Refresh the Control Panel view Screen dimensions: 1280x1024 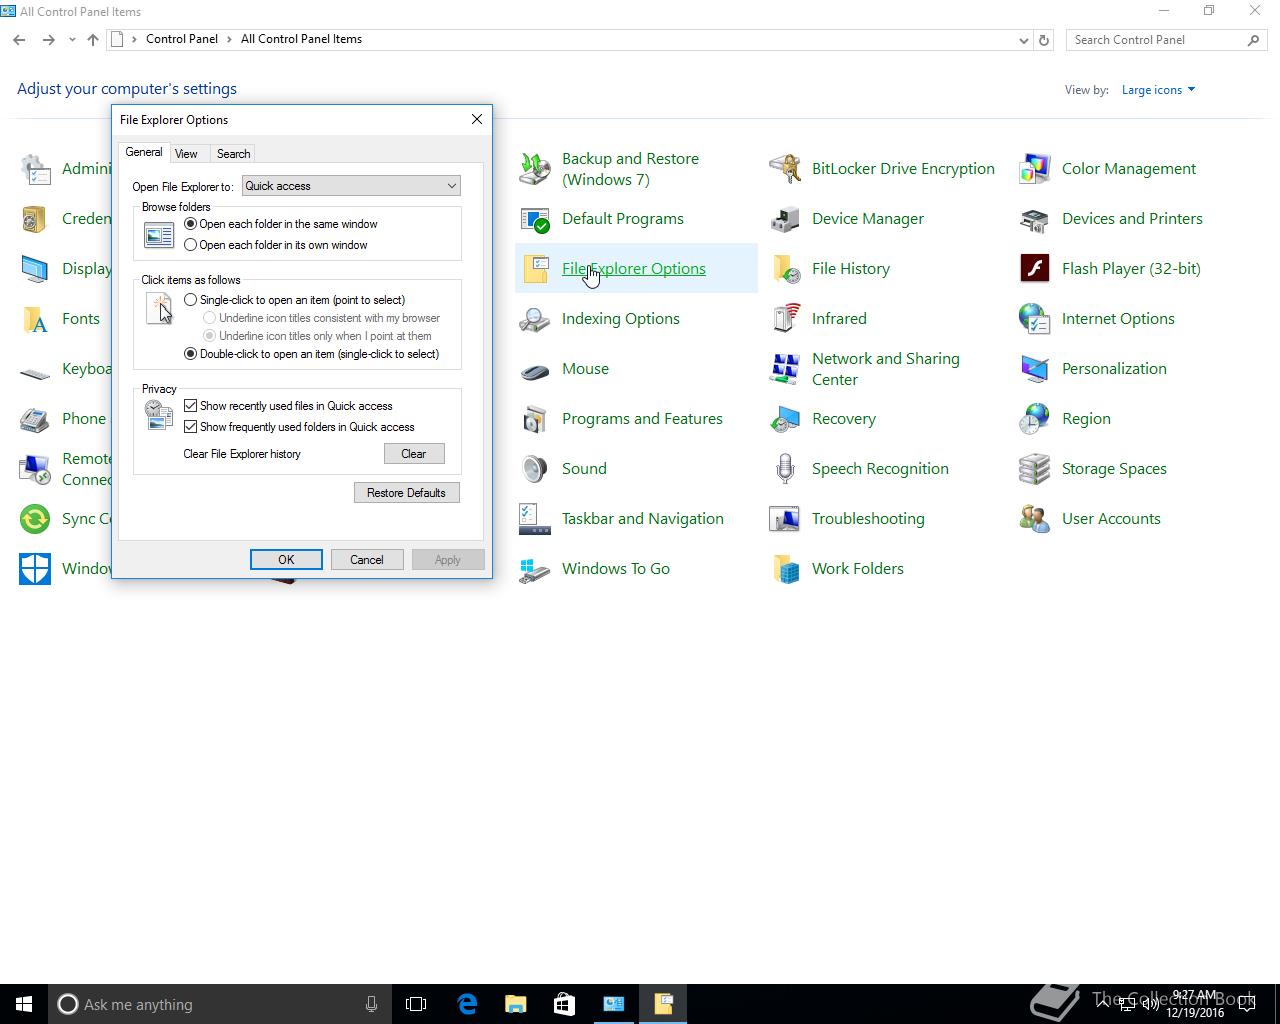pos(1044,40)
